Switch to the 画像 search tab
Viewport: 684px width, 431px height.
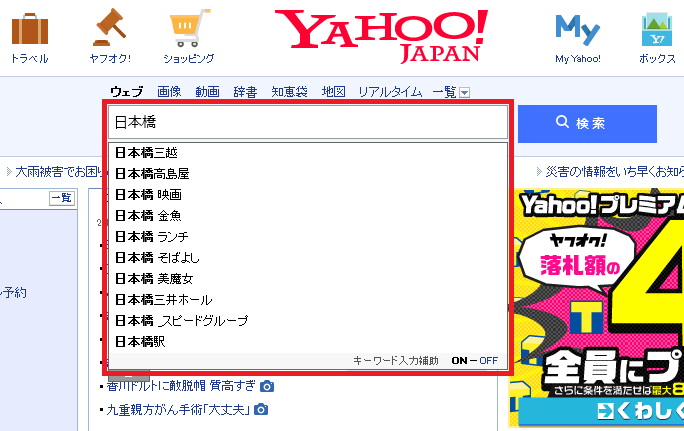[x=169, y=92]
